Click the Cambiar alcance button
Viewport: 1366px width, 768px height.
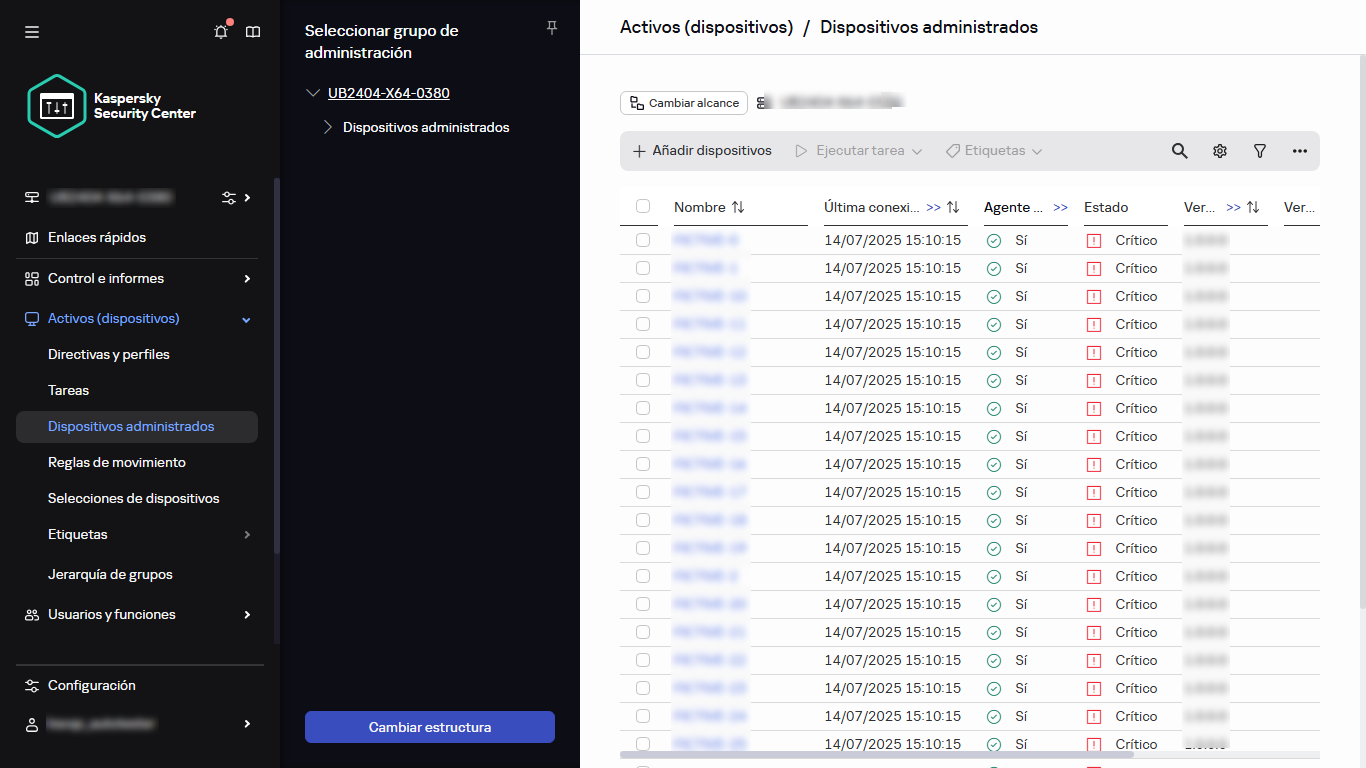click(683, 103)
